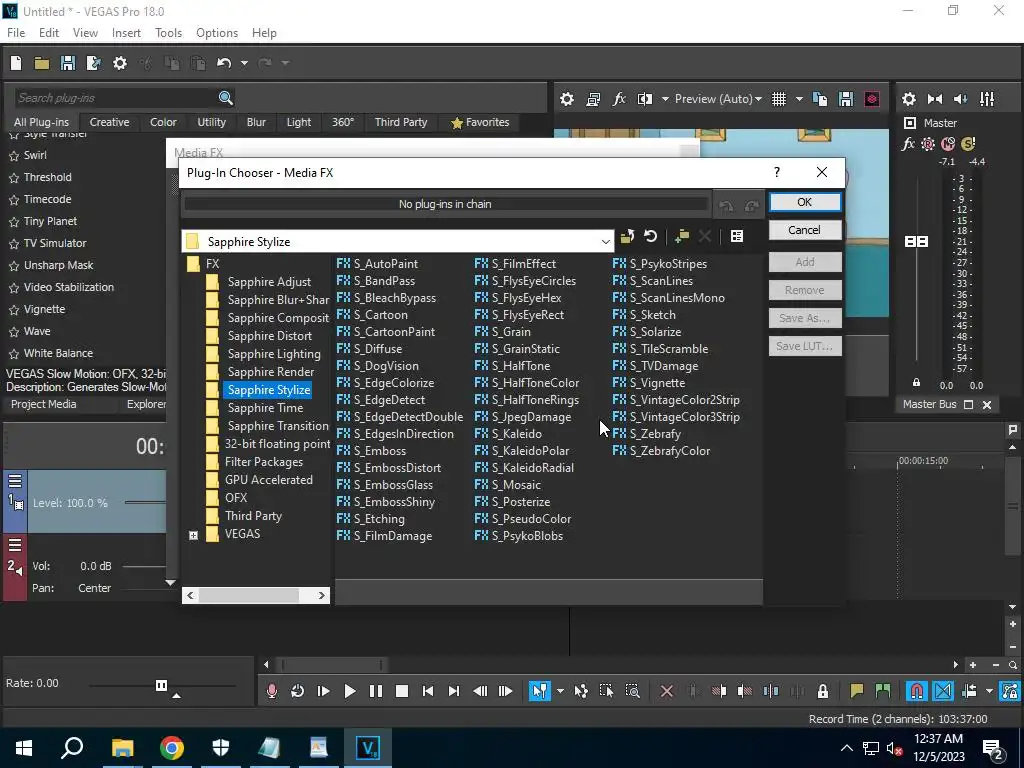The width and height of the screenshot is (1024, 768).
Task: Open track 2 hamburger menu
Action: 15,545
